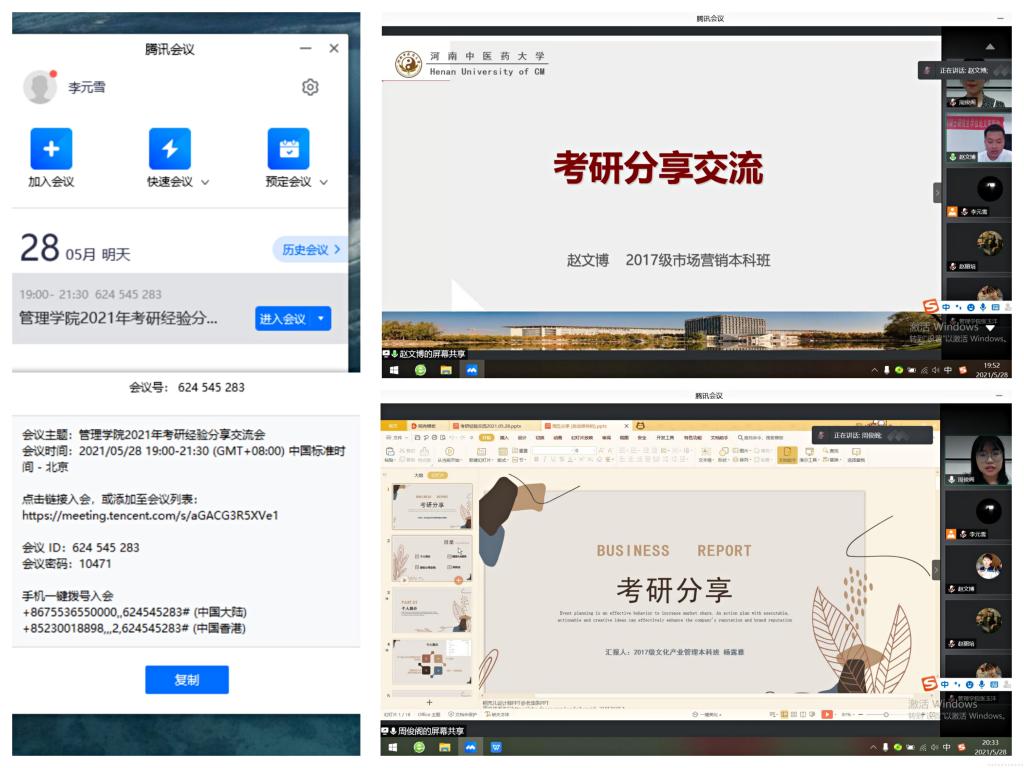This screenshot has height=768, width=1024.
Task: Click the 李元雪 profile avatar
Action: 40,87
